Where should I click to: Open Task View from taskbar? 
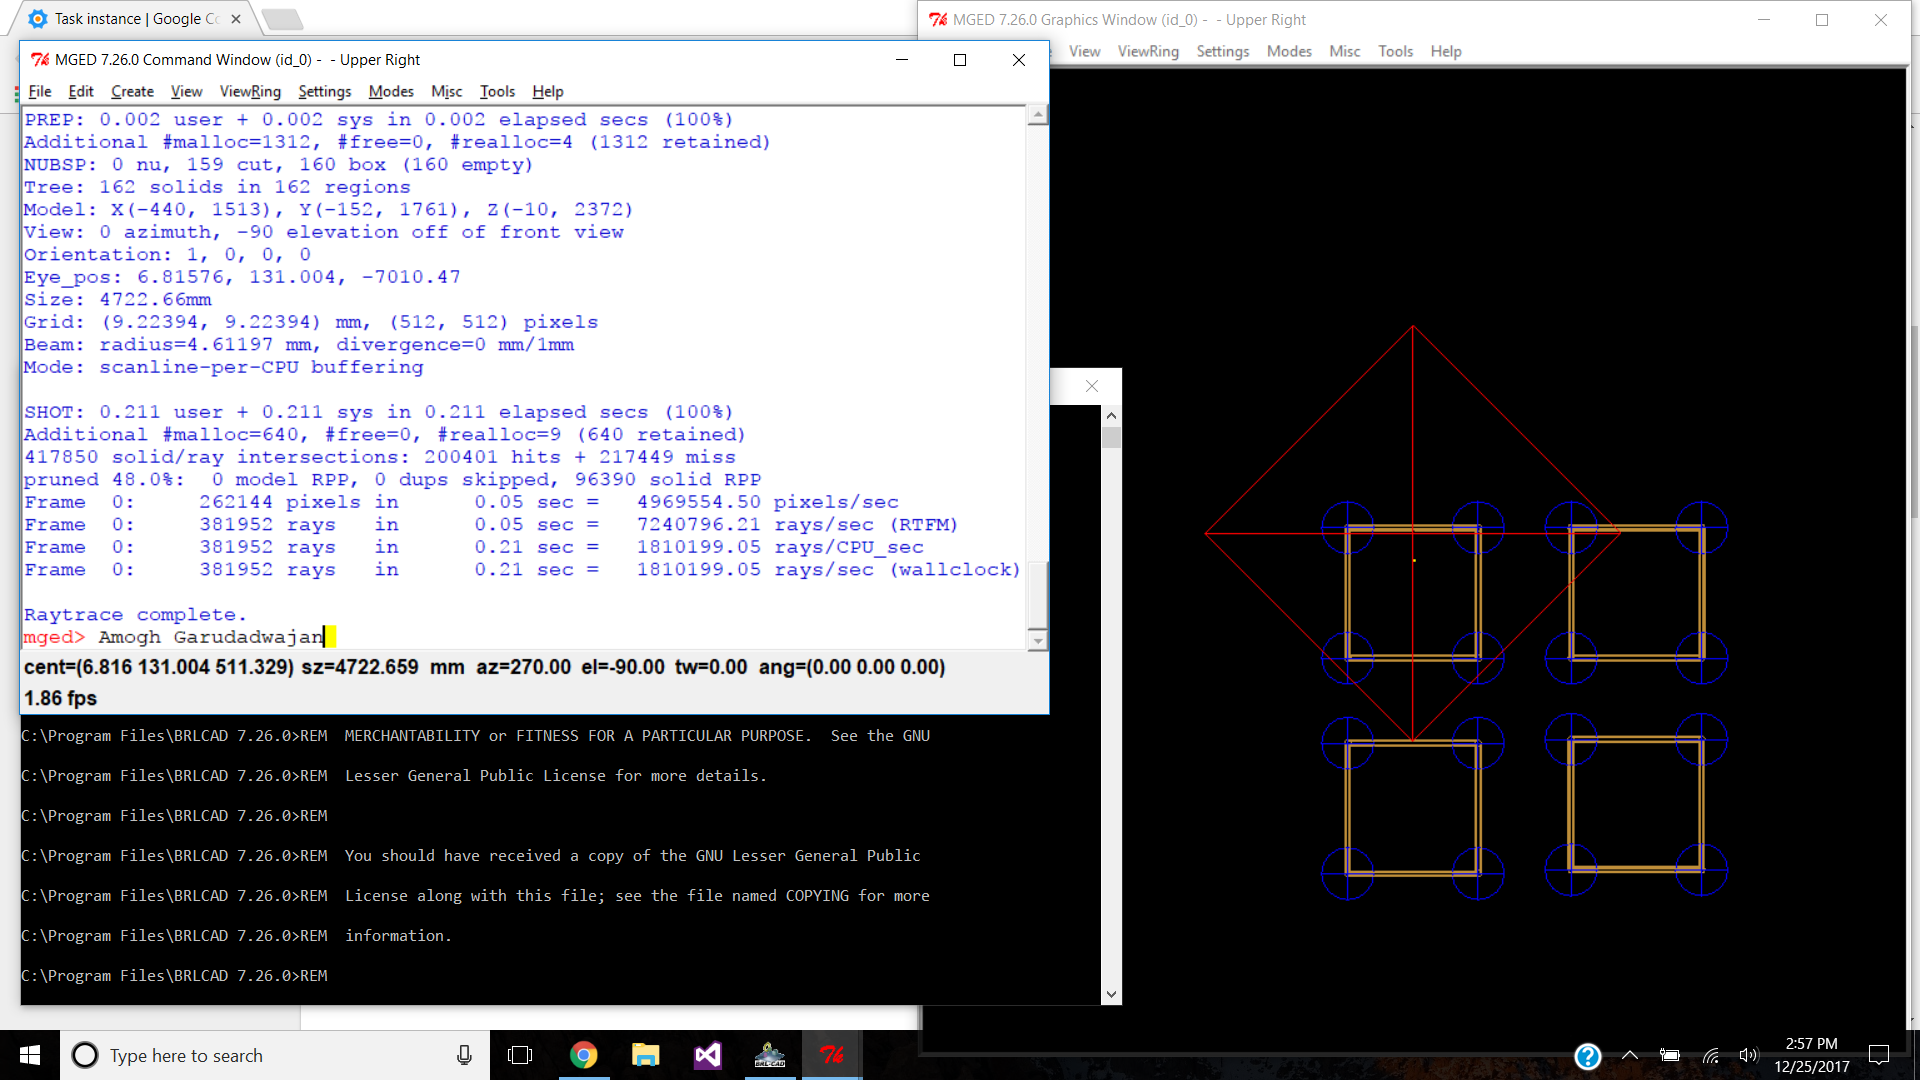pos(520,1055)
